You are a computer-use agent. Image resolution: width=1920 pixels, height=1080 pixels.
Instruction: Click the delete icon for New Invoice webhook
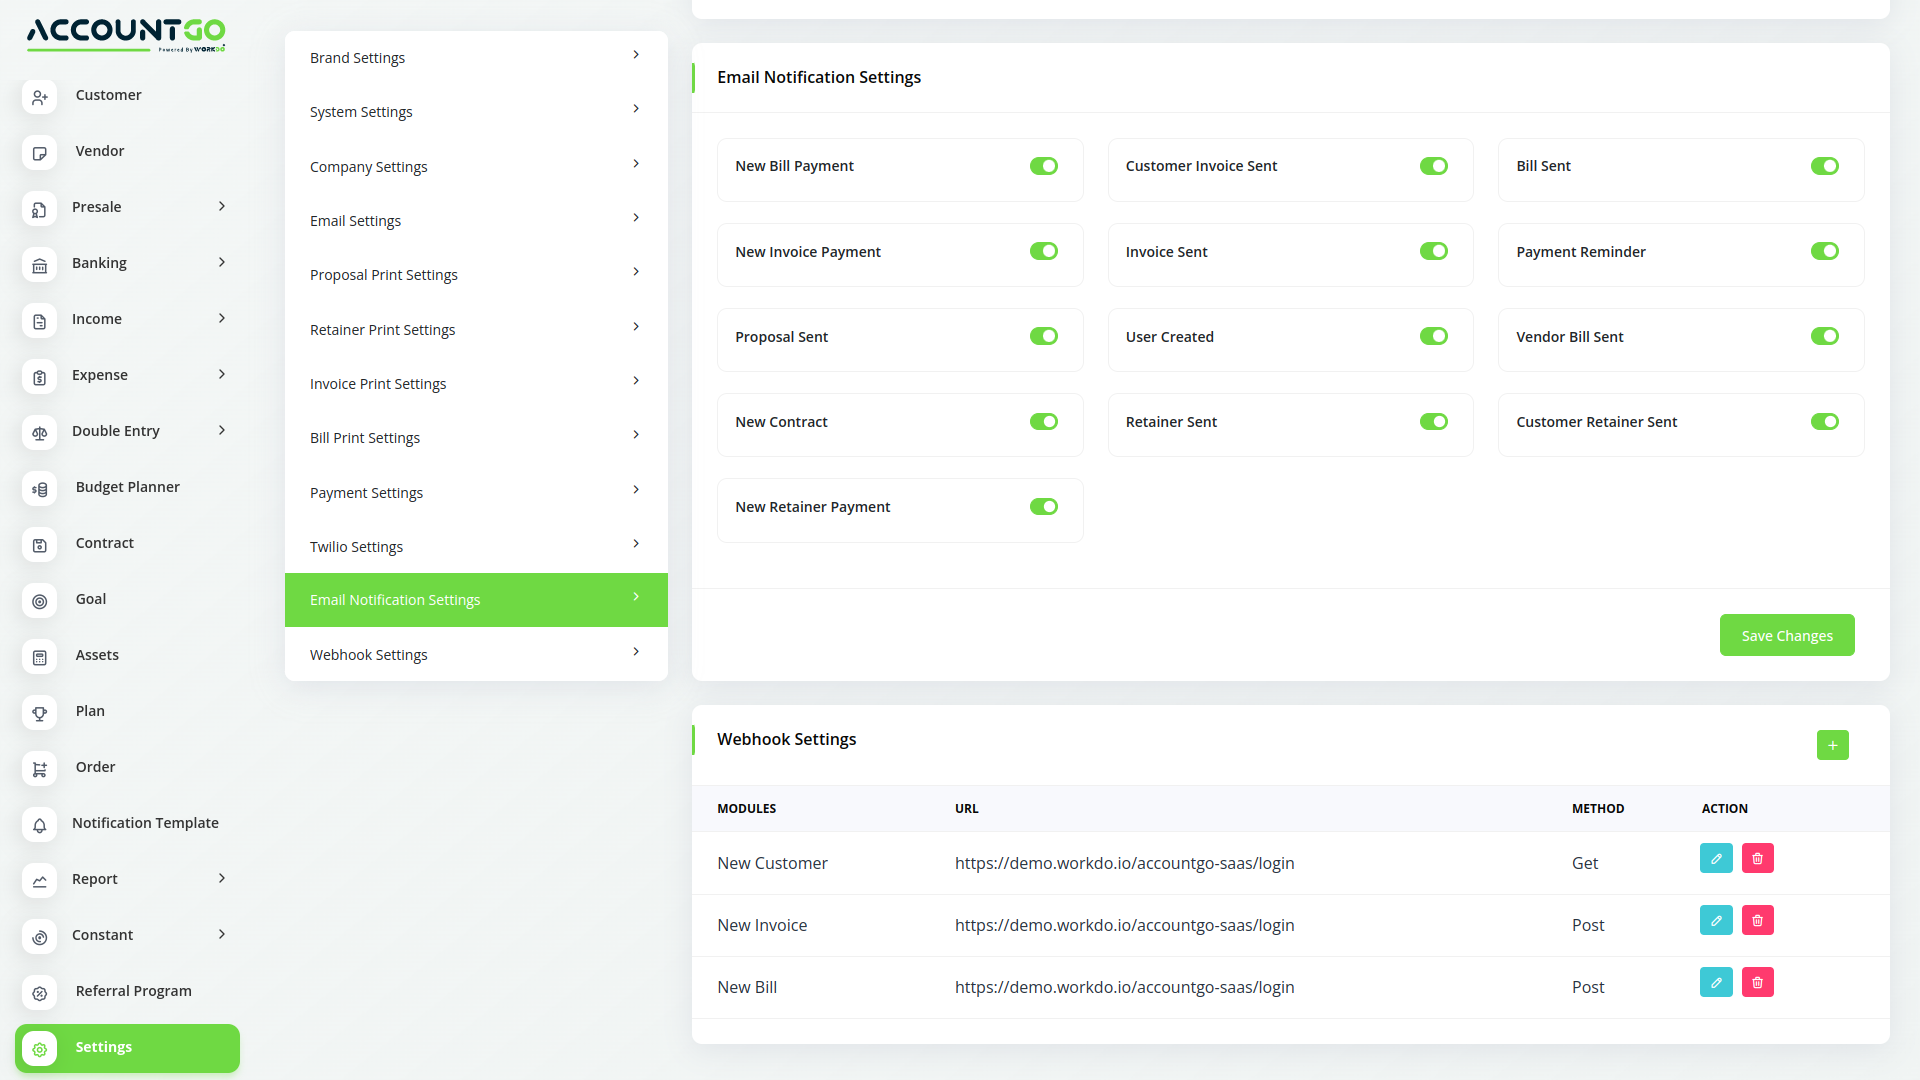[1757, 920]
